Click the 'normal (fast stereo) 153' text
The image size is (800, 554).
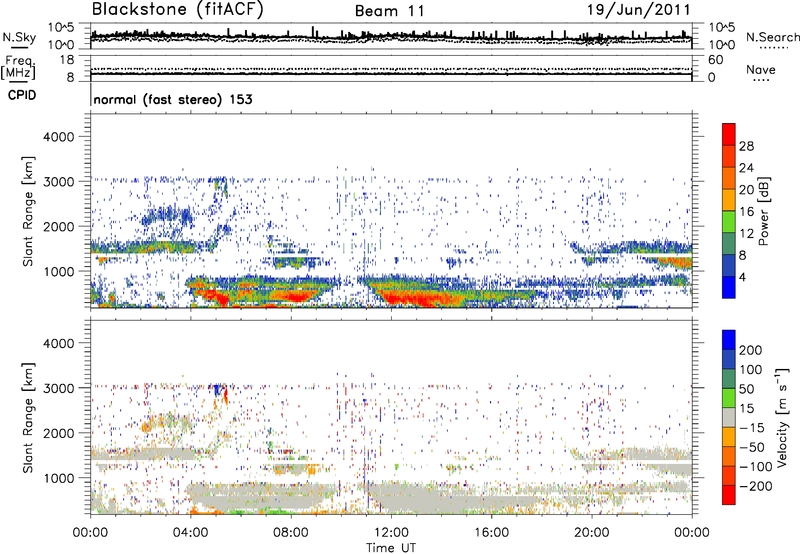(x=173, y=99)
